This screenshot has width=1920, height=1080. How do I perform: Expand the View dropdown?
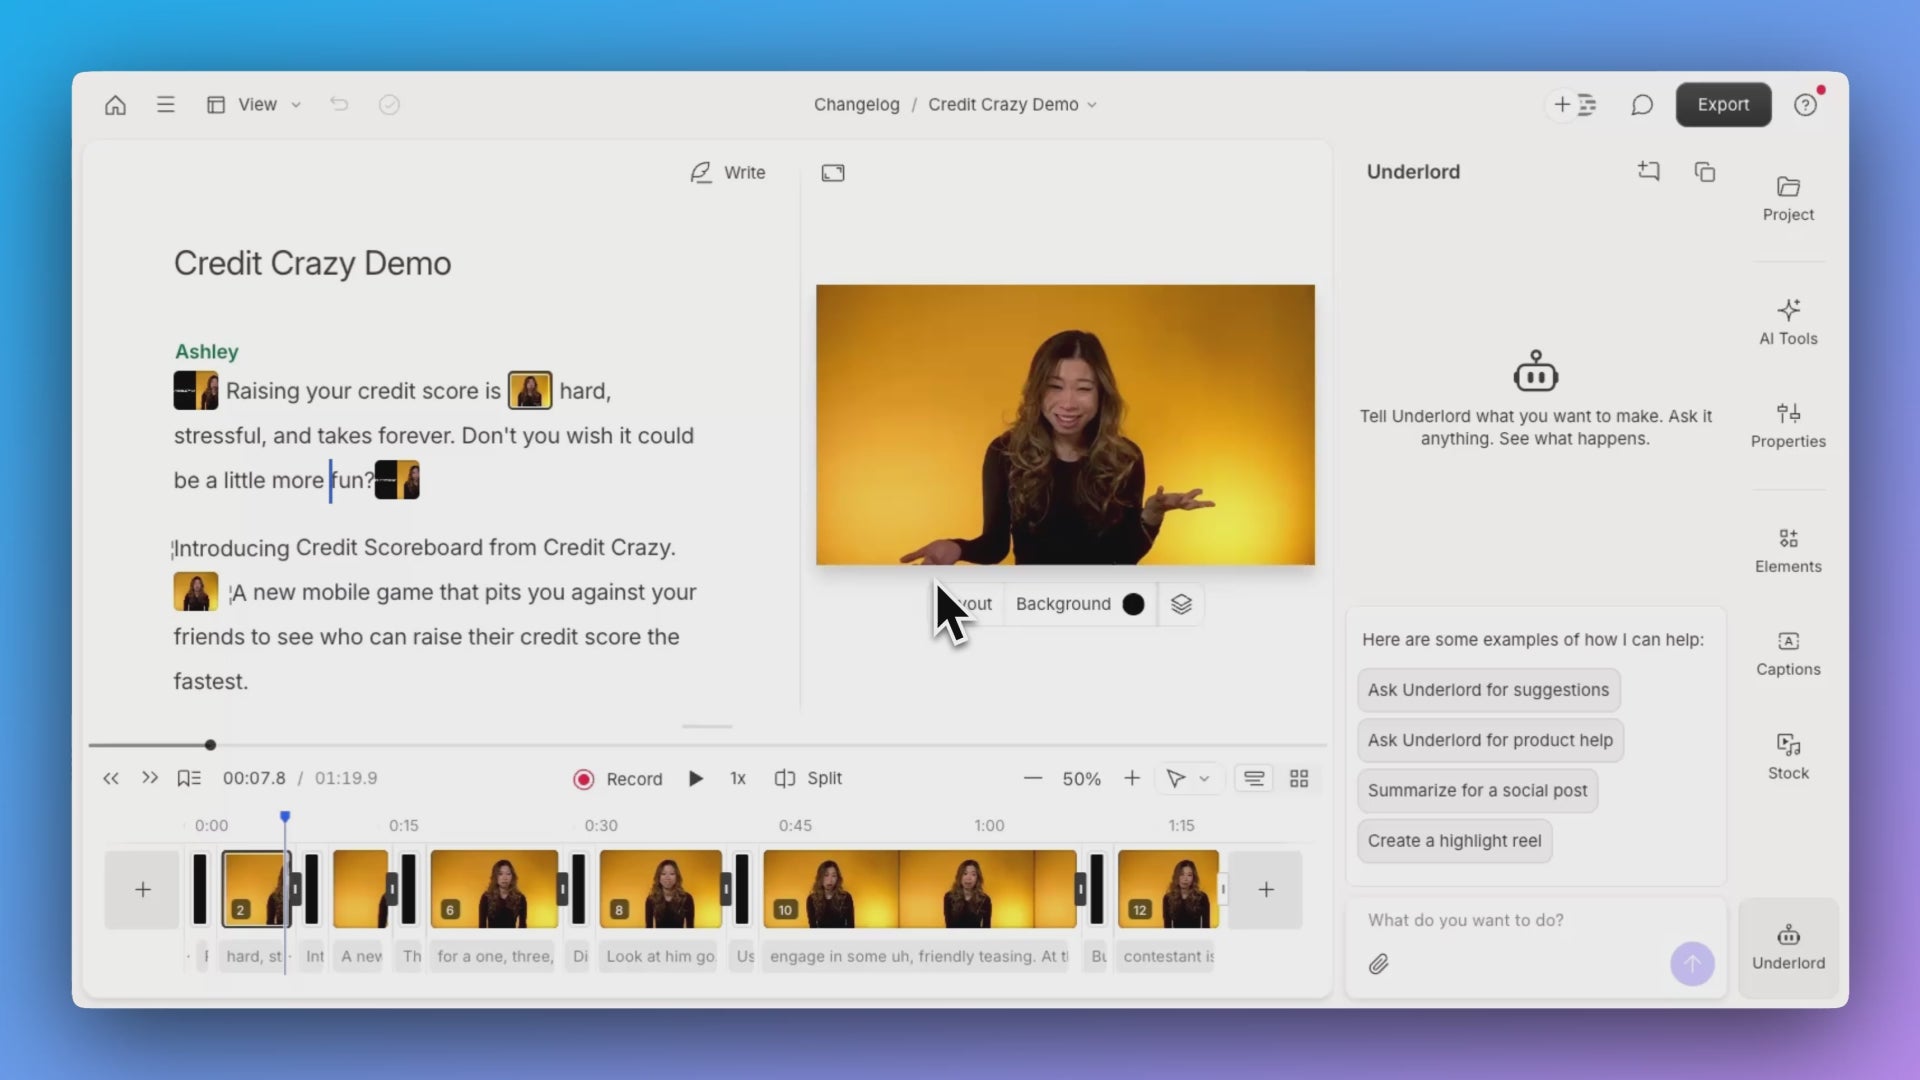coord(255,105)
